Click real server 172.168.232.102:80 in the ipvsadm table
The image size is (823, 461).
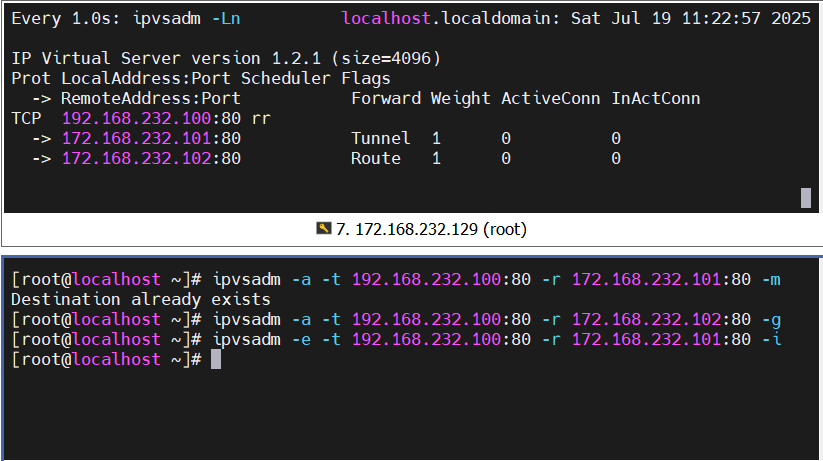point(151,158)
